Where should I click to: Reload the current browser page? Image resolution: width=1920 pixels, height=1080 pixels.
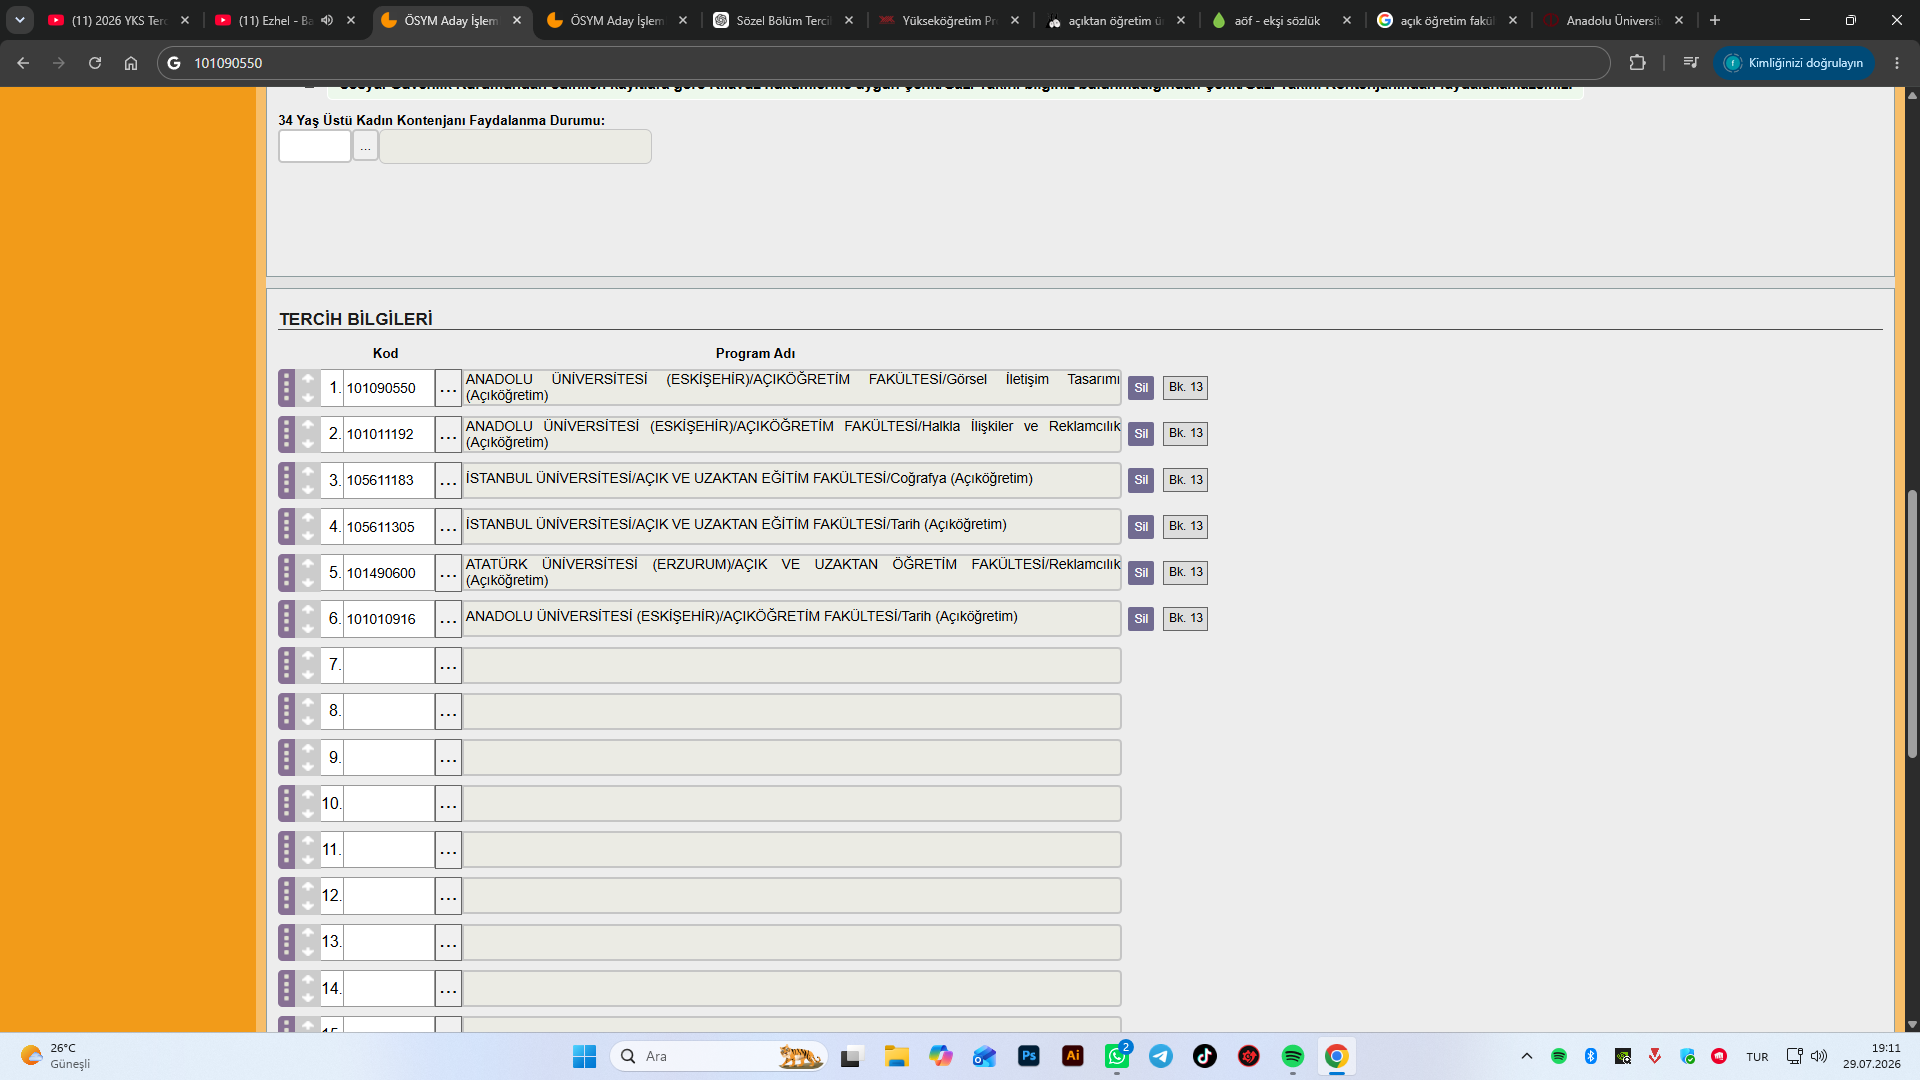click(95, 63)
